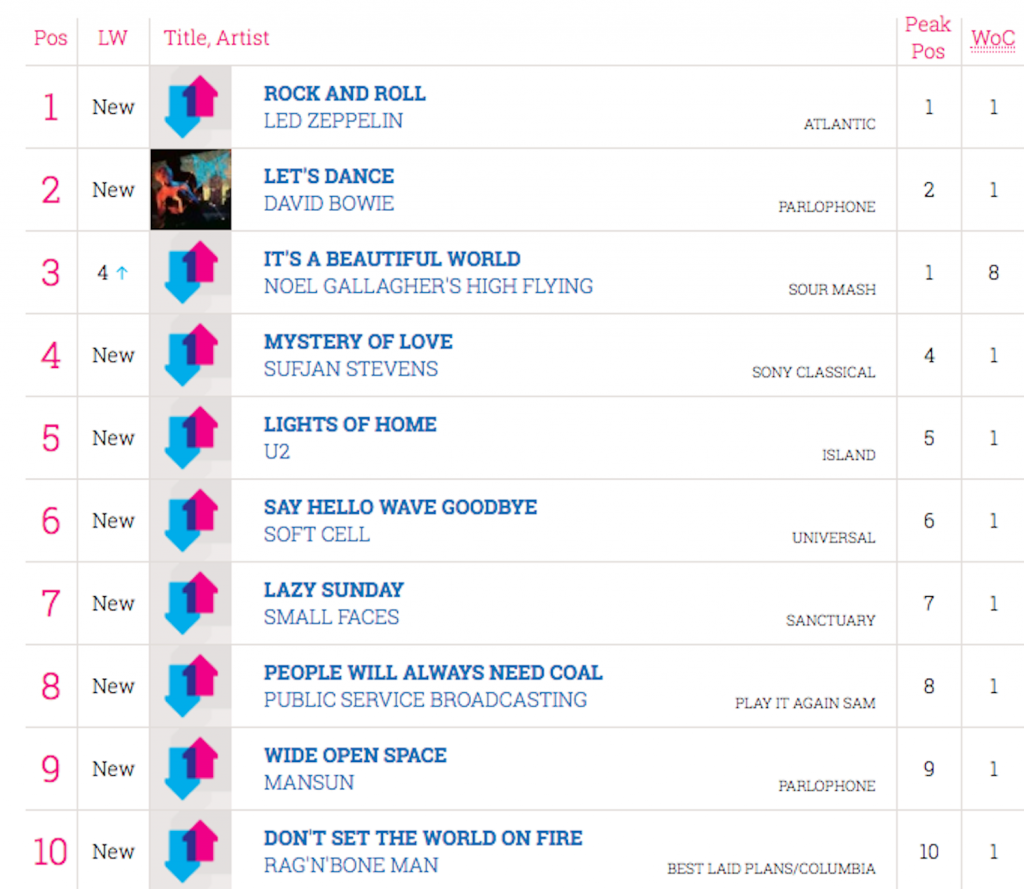Select the Soft Cell artist link

point(316,535)
